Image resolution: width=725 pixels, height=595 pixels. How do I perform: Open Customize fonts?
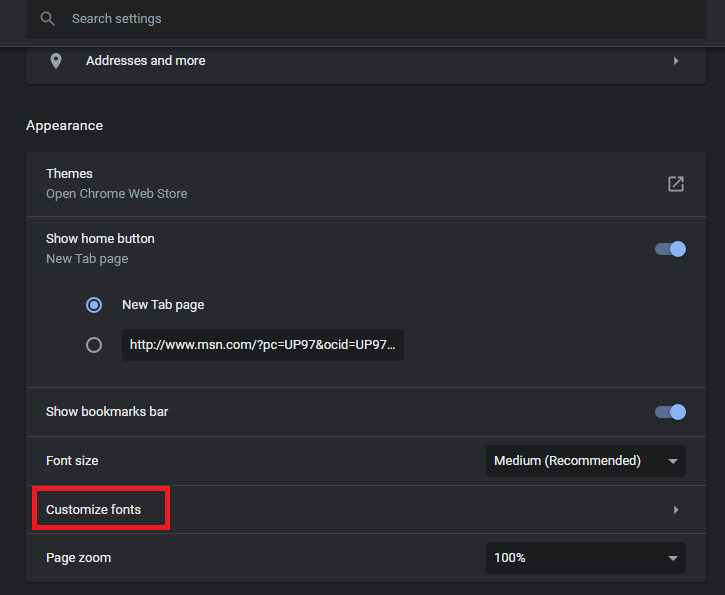point(365,509)
